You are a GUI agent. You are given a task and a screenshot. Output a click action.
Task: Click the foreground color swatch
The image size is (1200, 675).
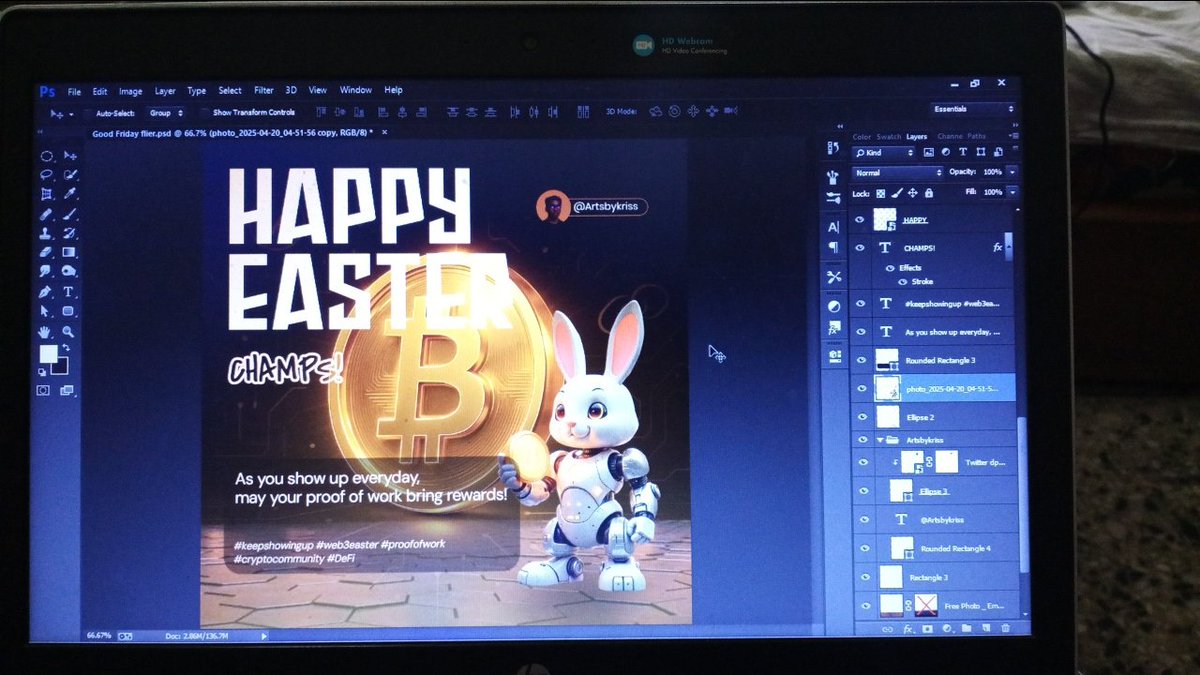click(x=48, y=354)
